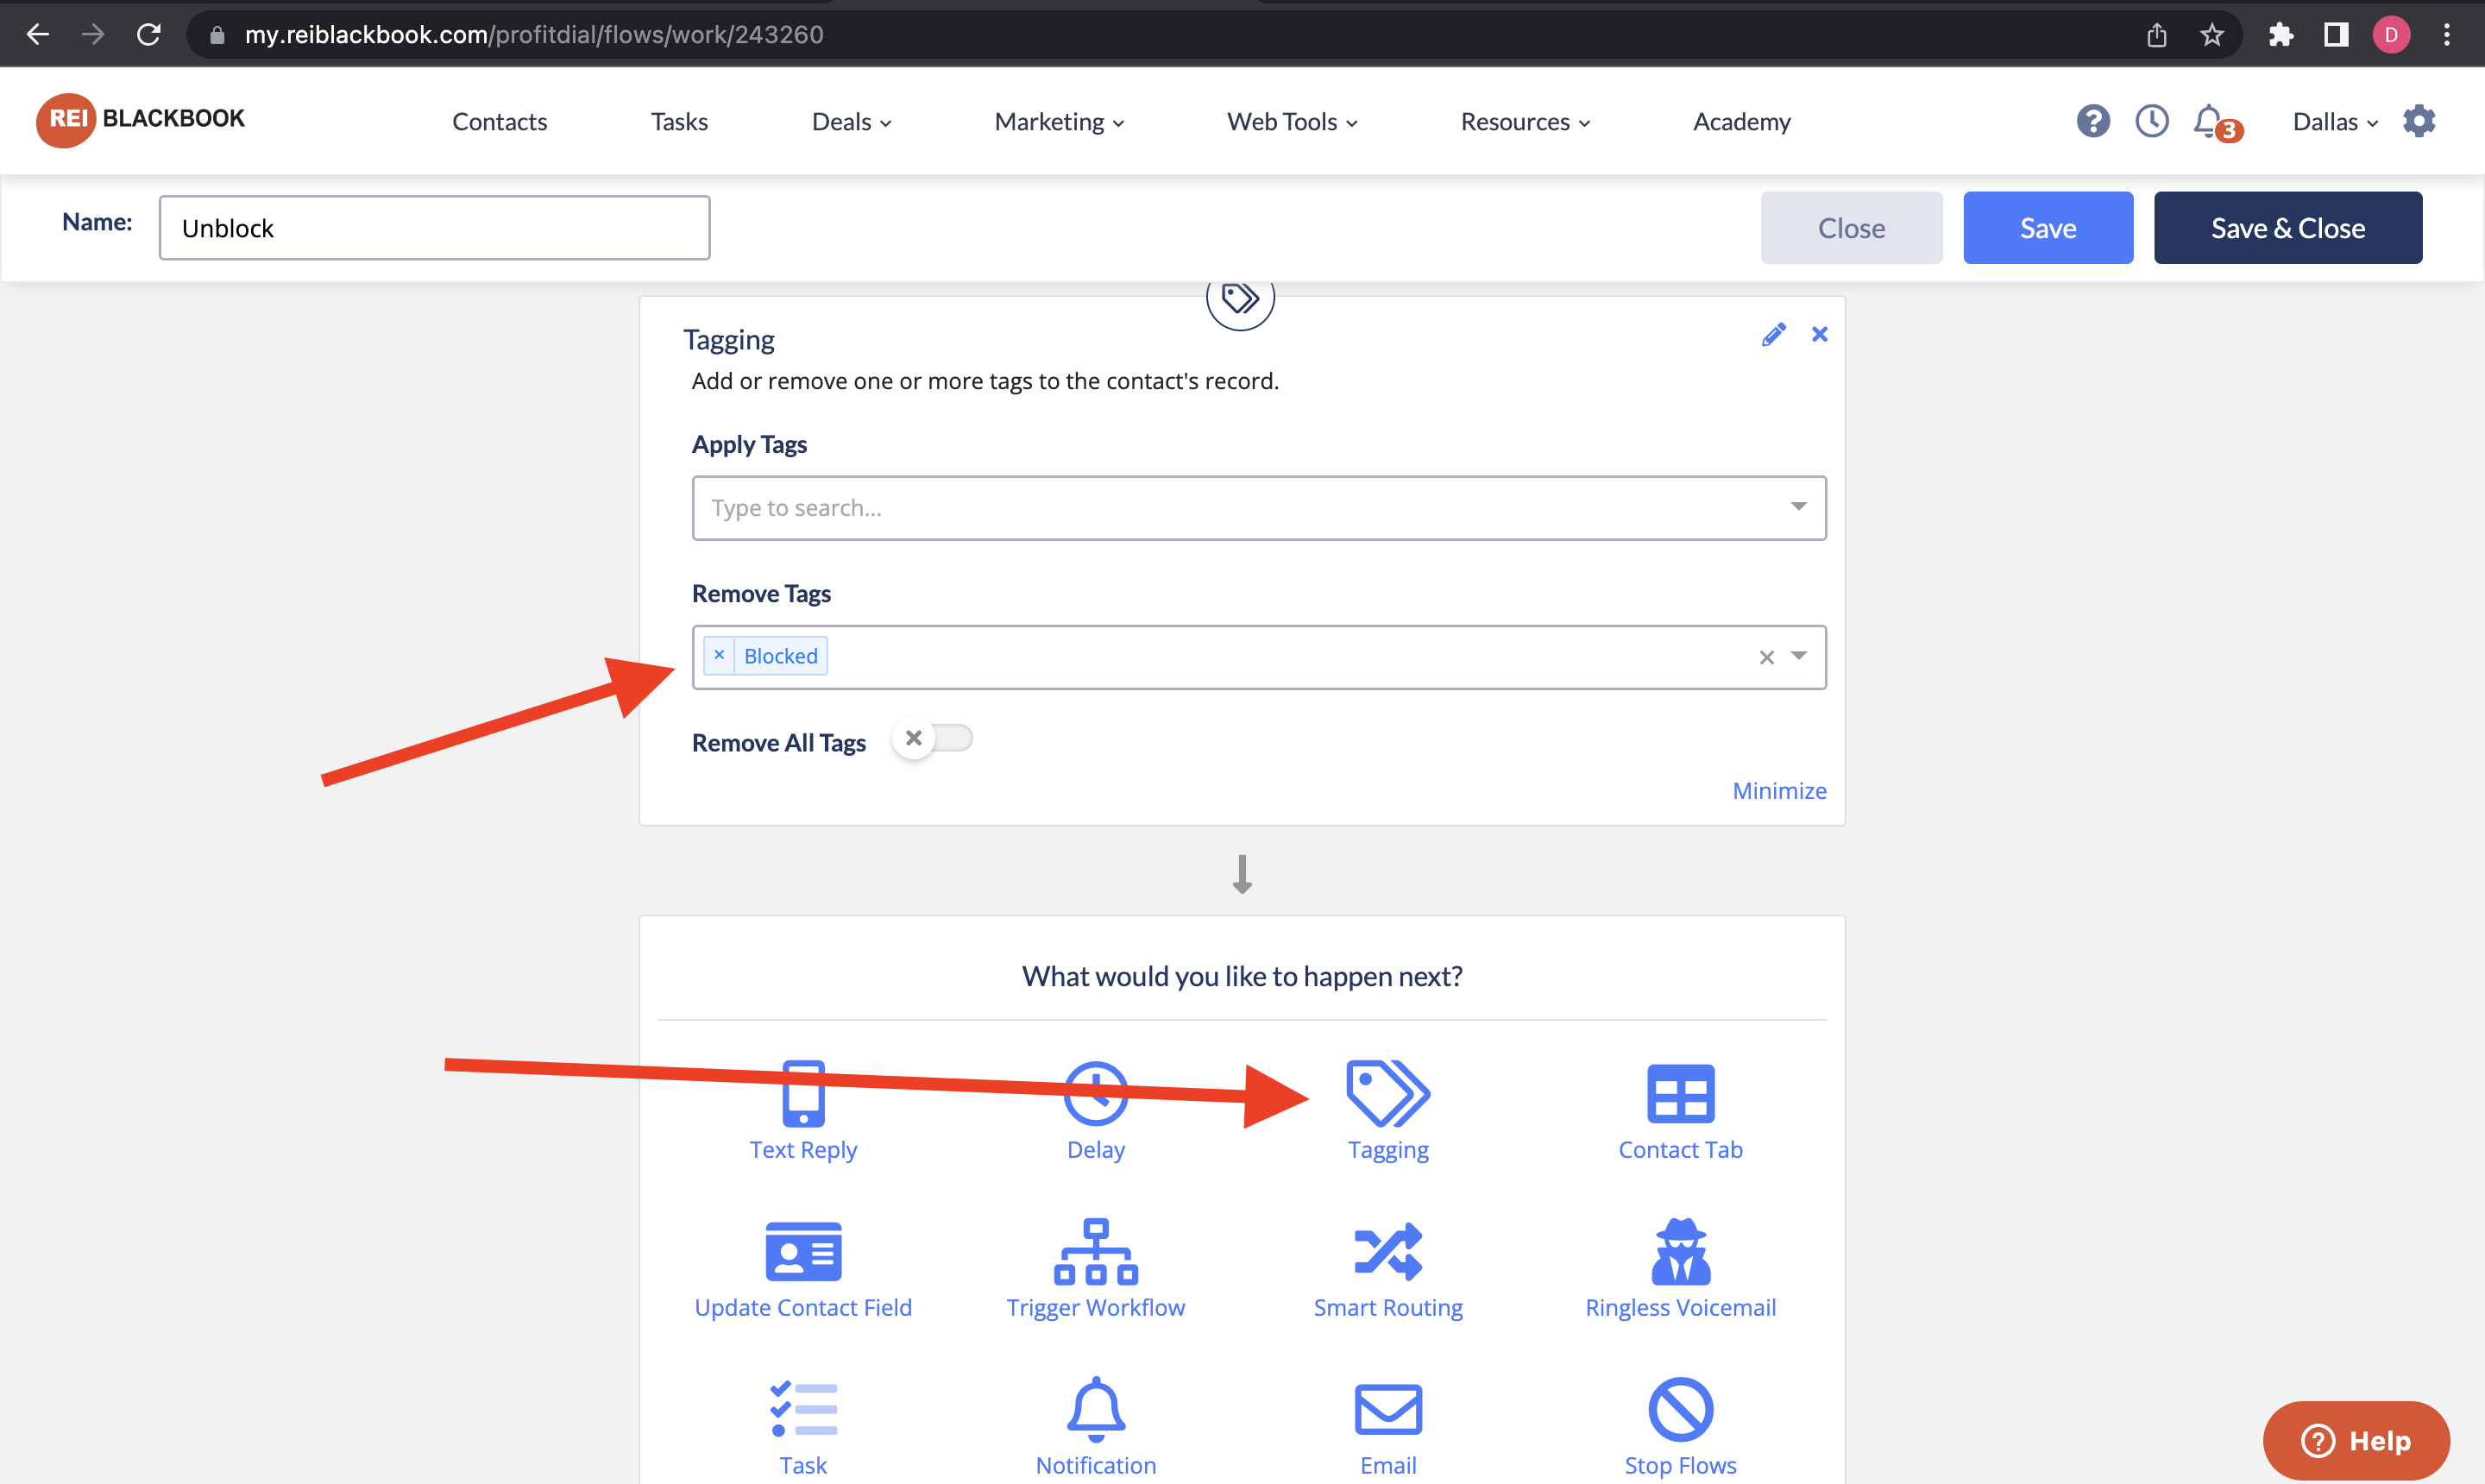Go back with browser back arrow

click(37, 35)
